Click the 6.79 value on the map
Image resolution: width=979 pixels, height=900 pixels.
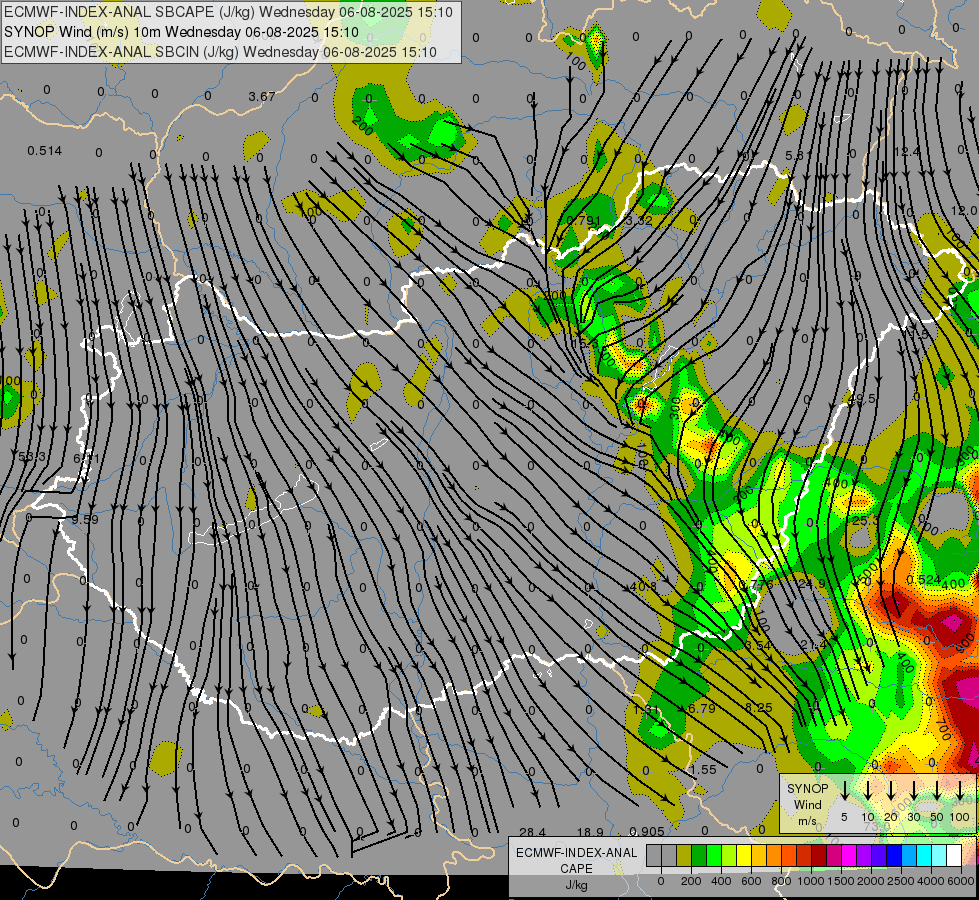click(x=701, y=708)
